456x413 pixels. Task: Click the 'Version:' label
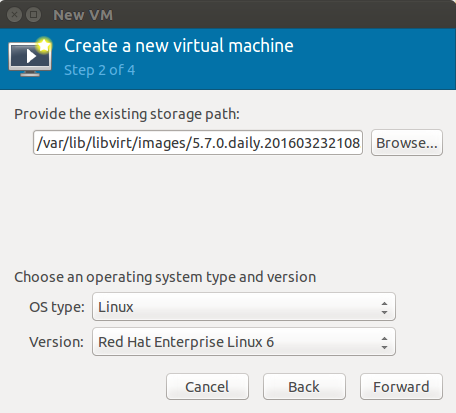56,342
